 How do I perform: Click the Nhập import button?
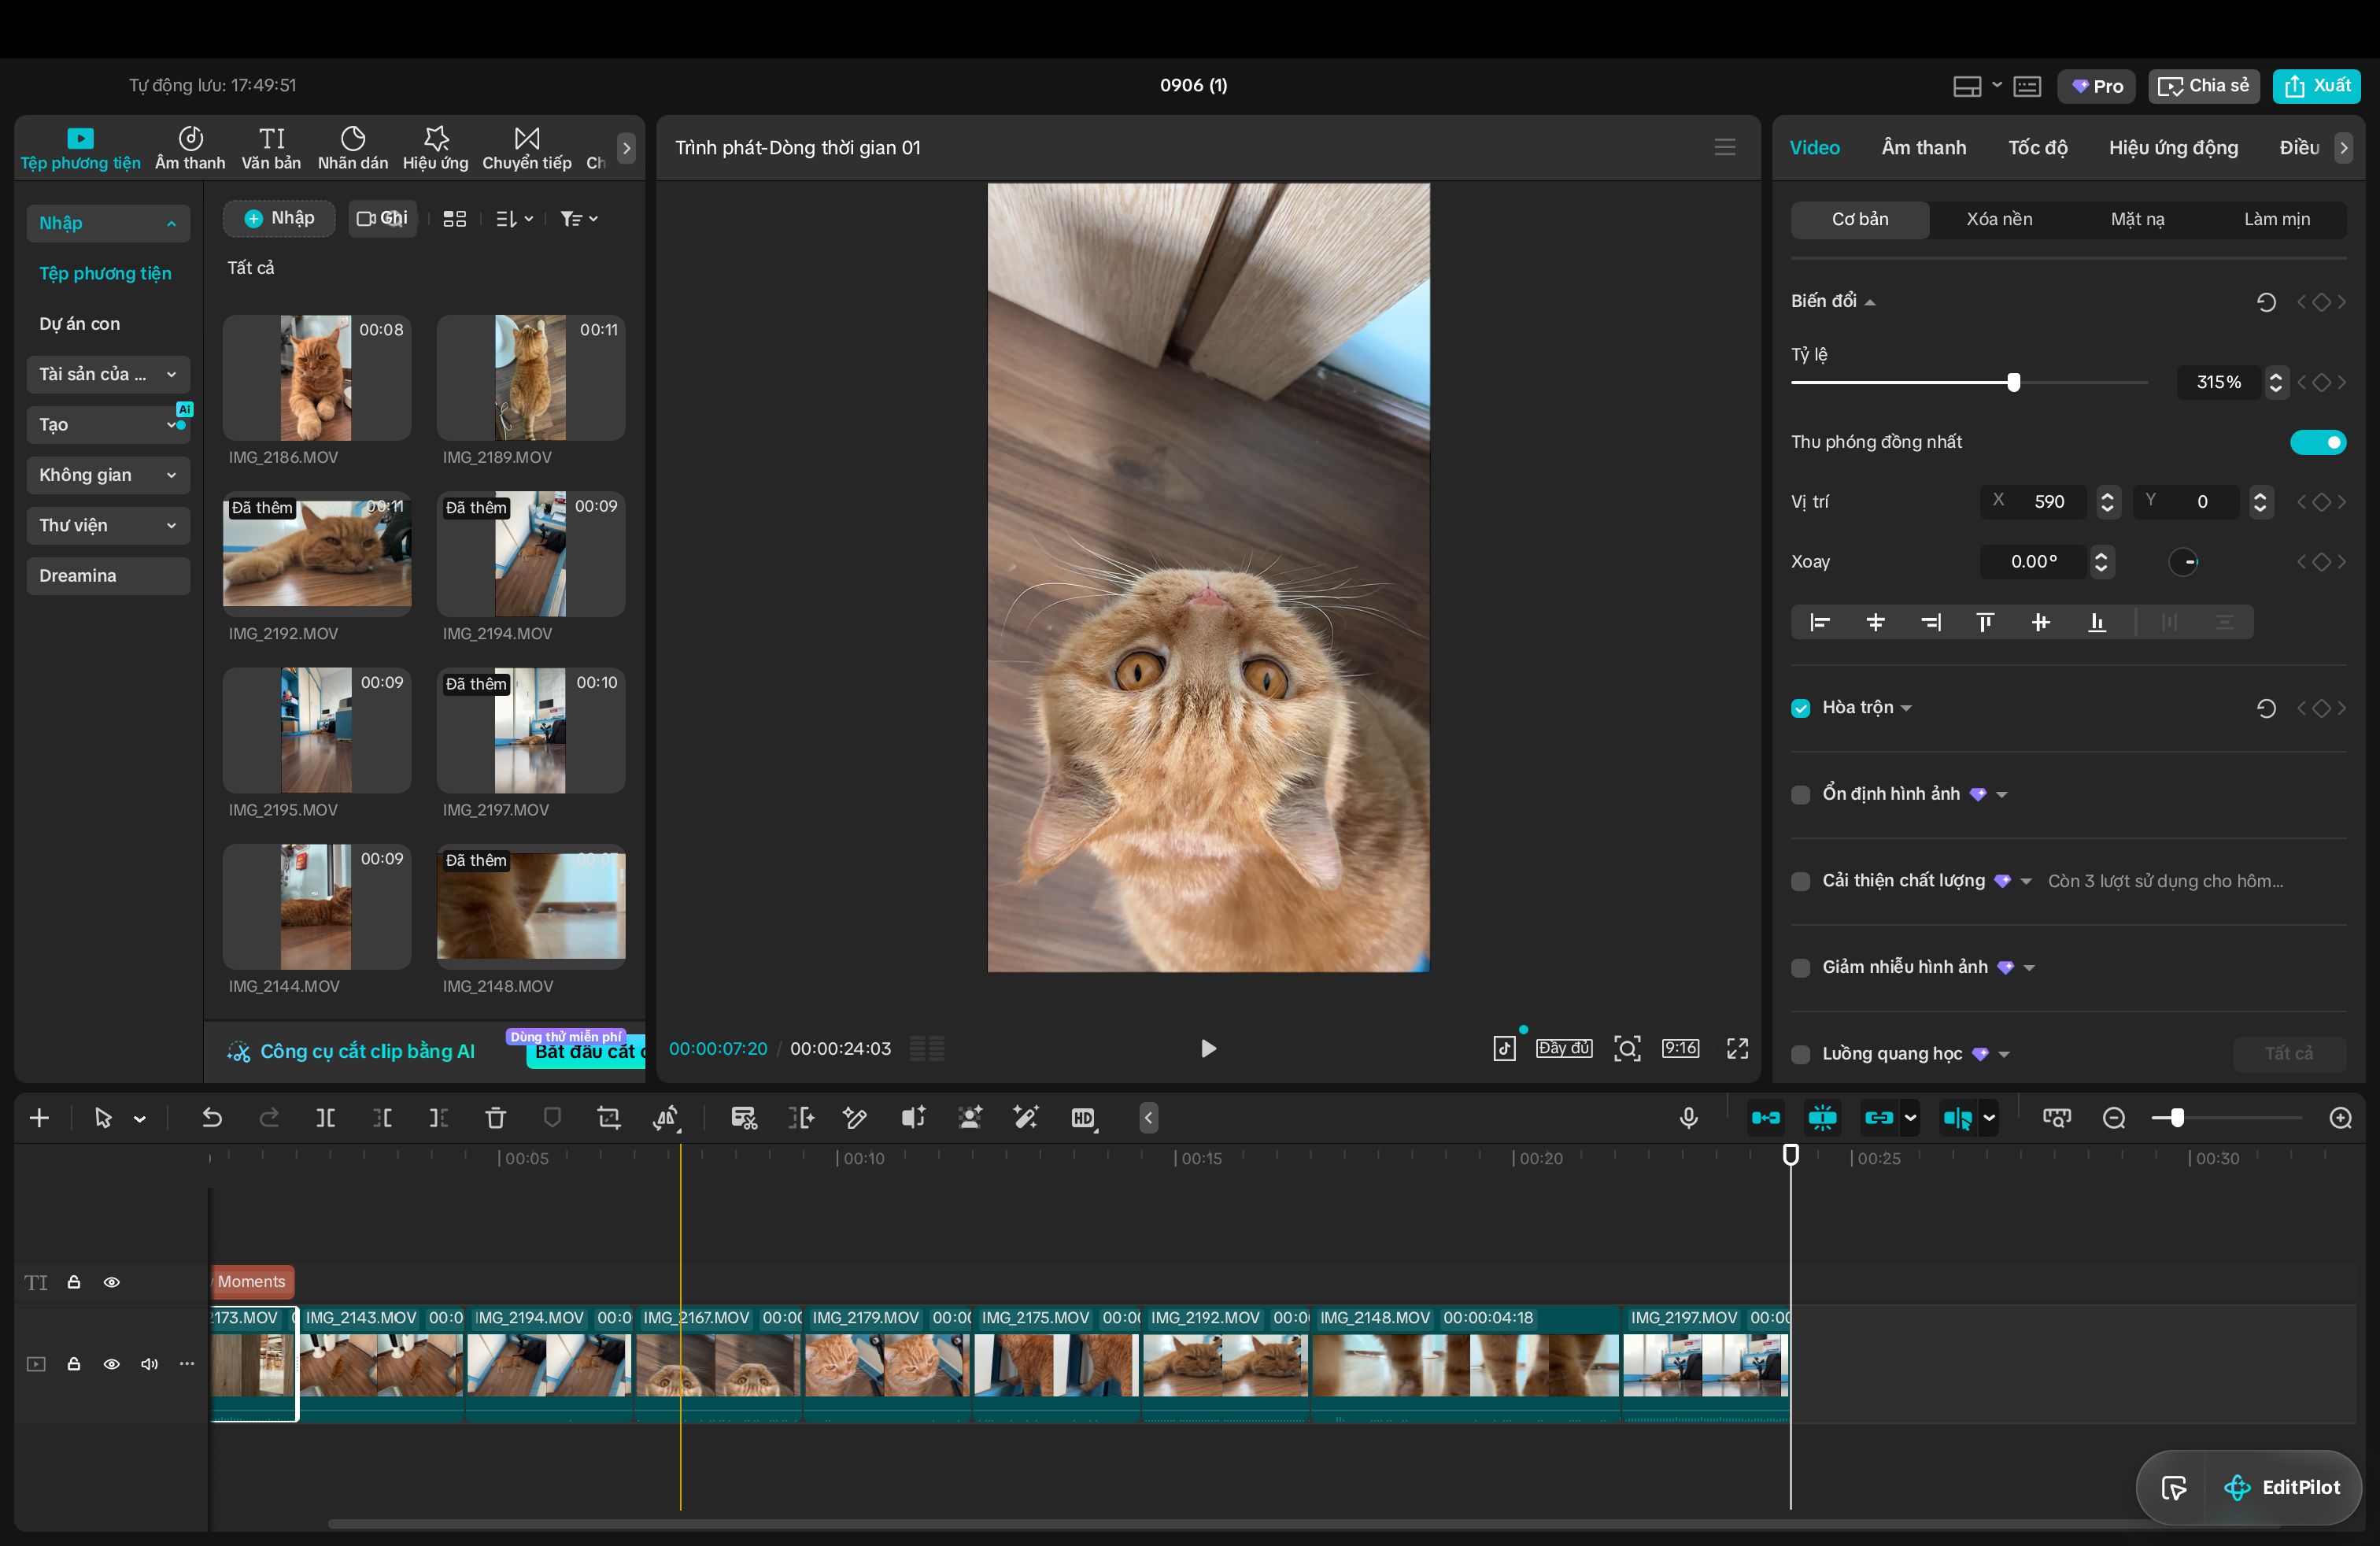coord(279,218)
